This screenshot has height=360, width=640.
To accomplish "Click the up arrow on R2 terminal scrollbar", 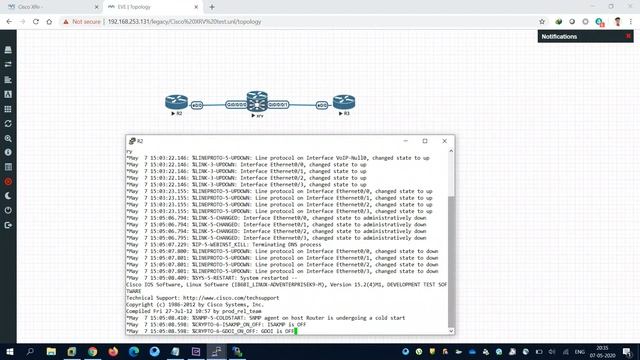I will [x=451, y=151].
